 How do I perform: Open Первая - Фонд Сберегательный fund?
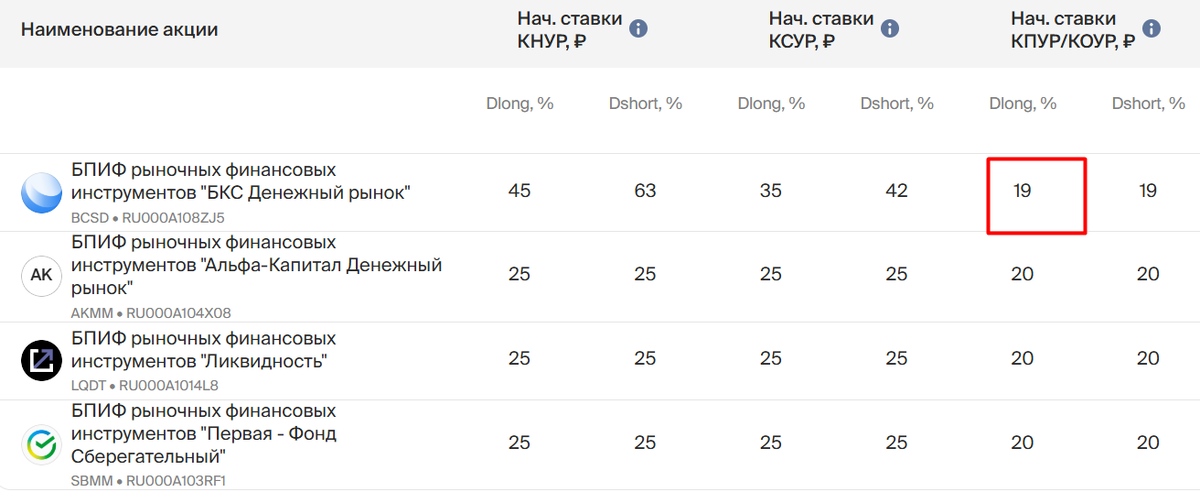point(203,433)
